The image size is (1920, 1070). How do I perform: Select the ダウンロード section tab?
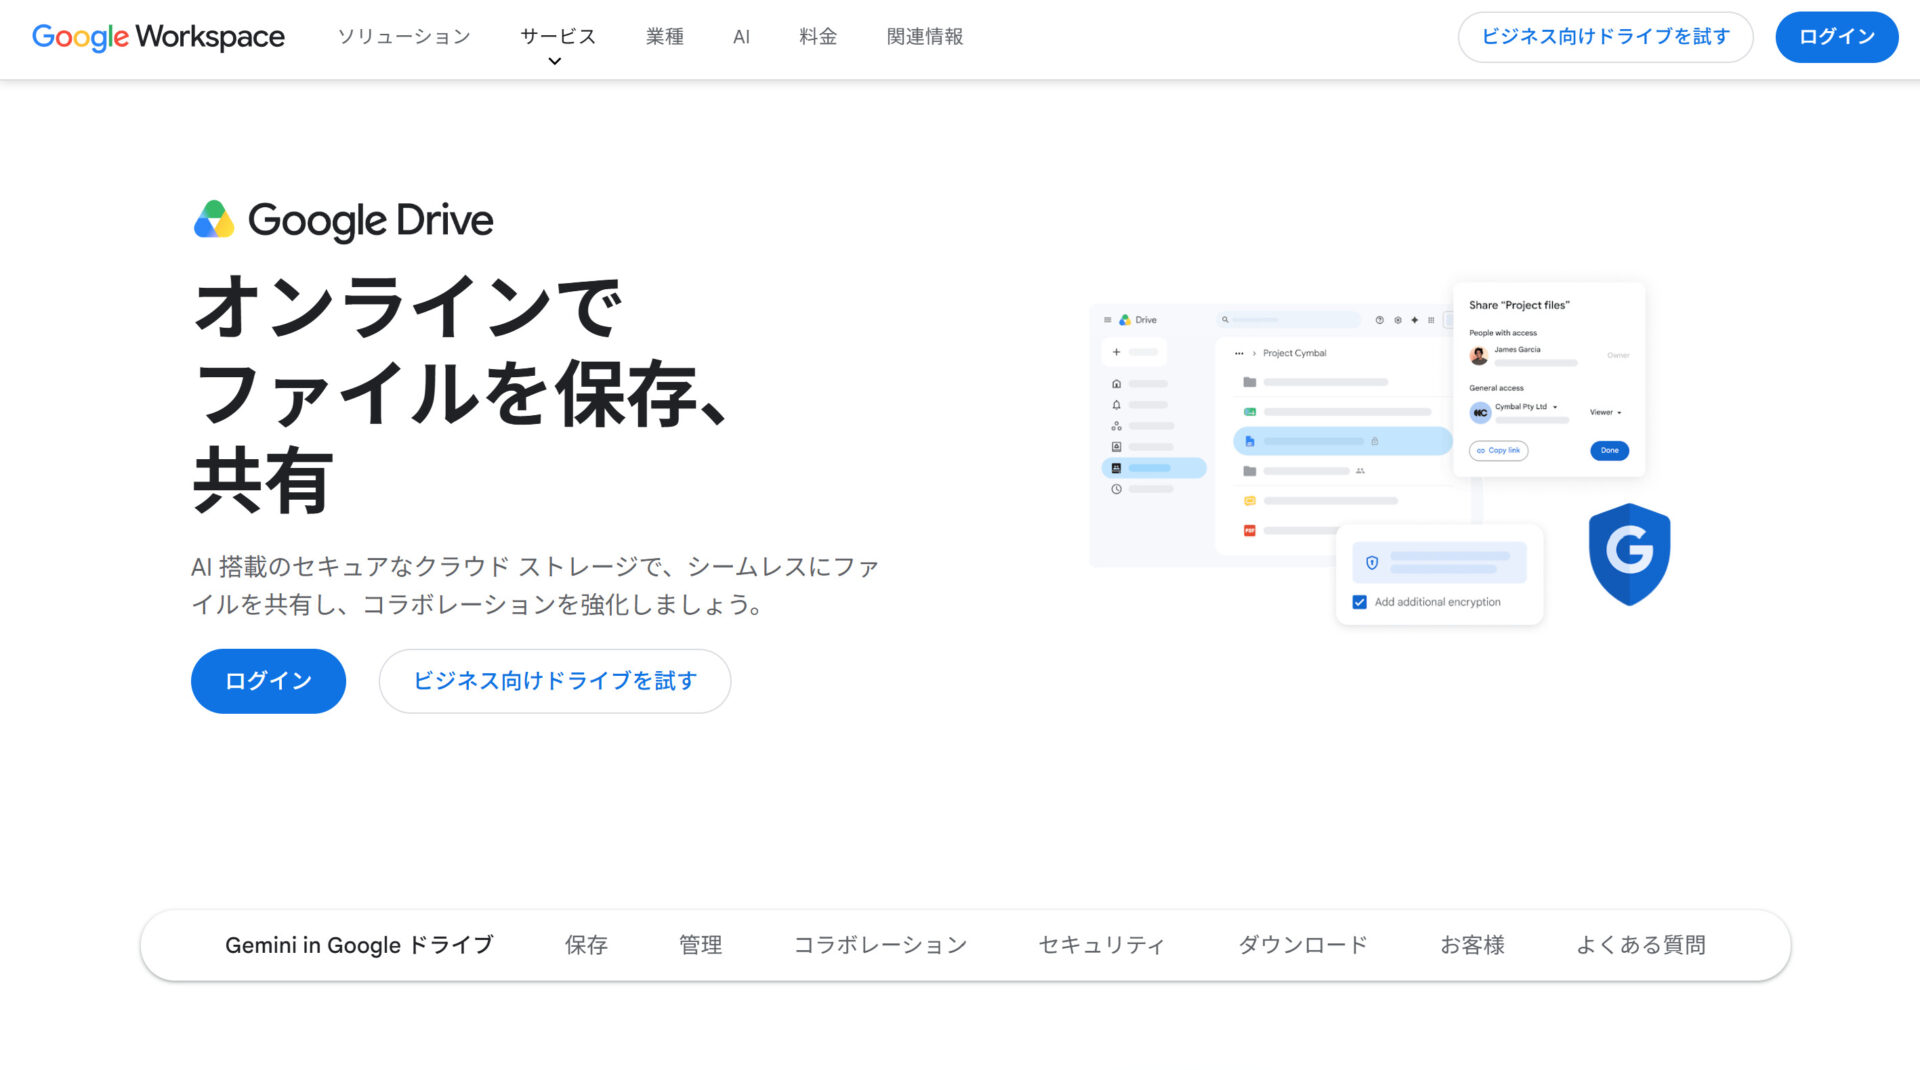click(1303, 945)
